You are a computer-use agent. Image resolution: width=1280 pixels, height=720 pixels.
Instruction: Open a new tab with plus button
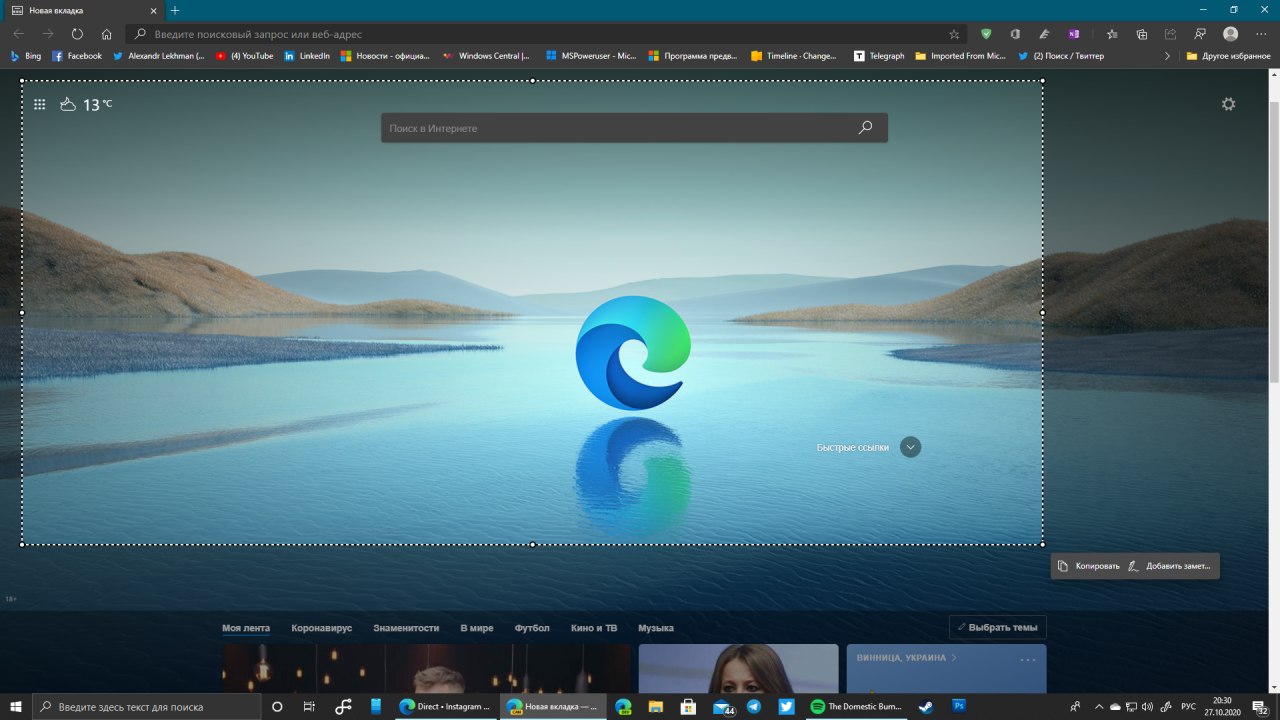click(175, 10)
